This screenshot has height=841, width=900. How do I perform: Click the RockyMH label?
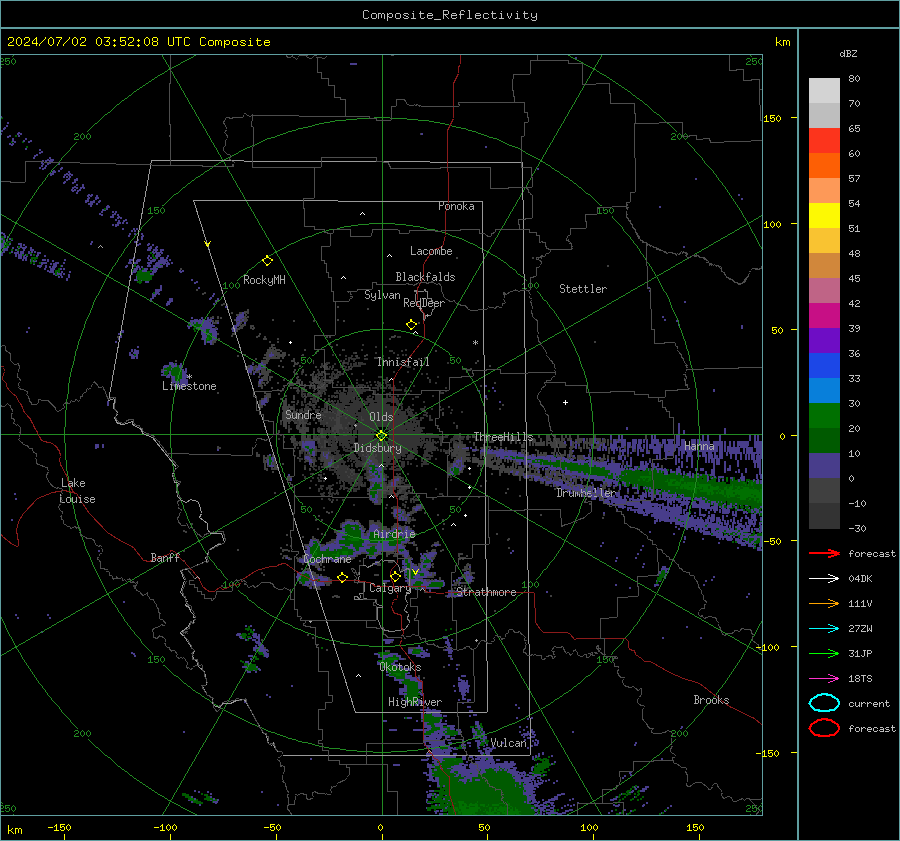264,280
